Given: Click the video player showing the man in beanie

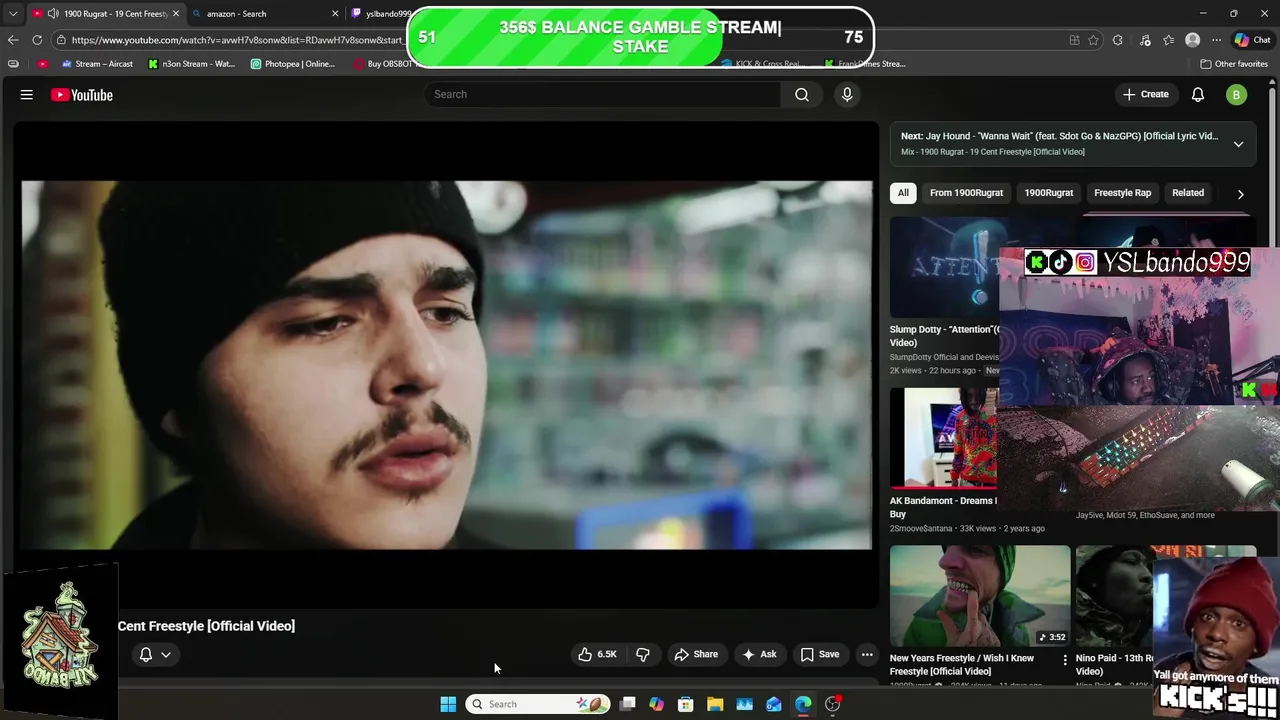Looking at the screenshot, I should point(446,365).
